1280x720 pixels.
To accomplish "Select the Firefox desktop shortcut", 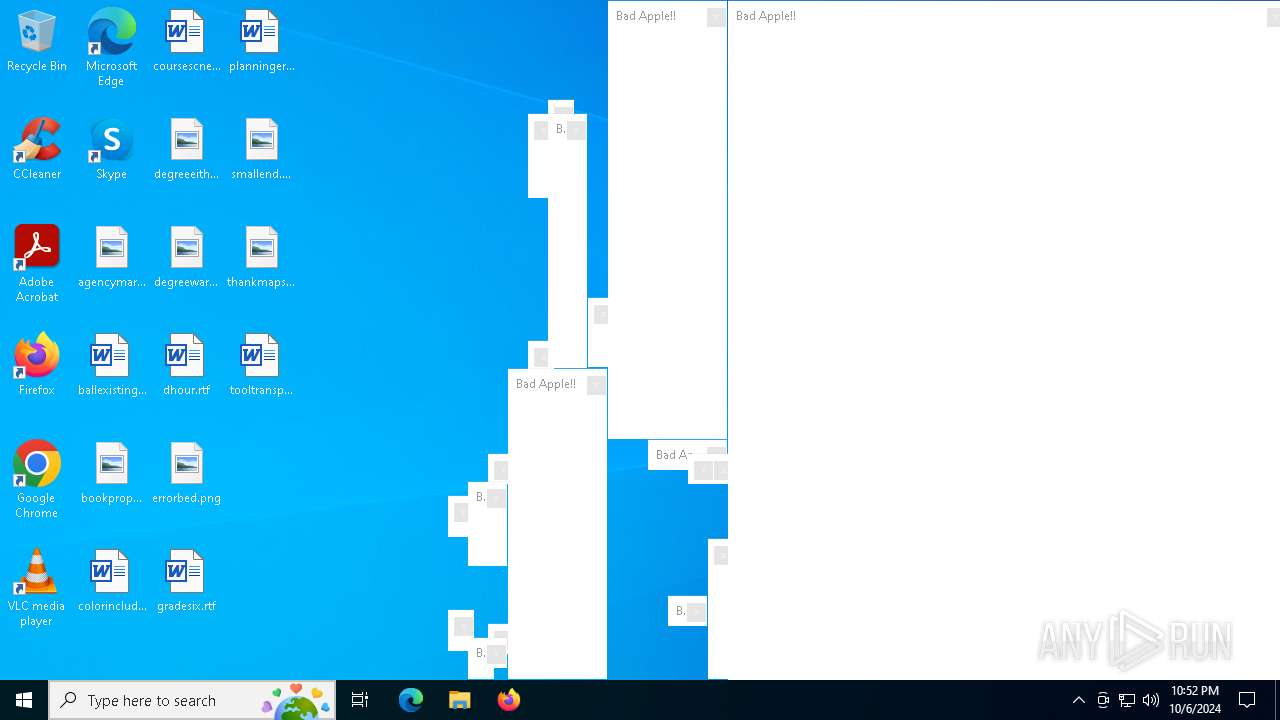I will pos(36,365).
